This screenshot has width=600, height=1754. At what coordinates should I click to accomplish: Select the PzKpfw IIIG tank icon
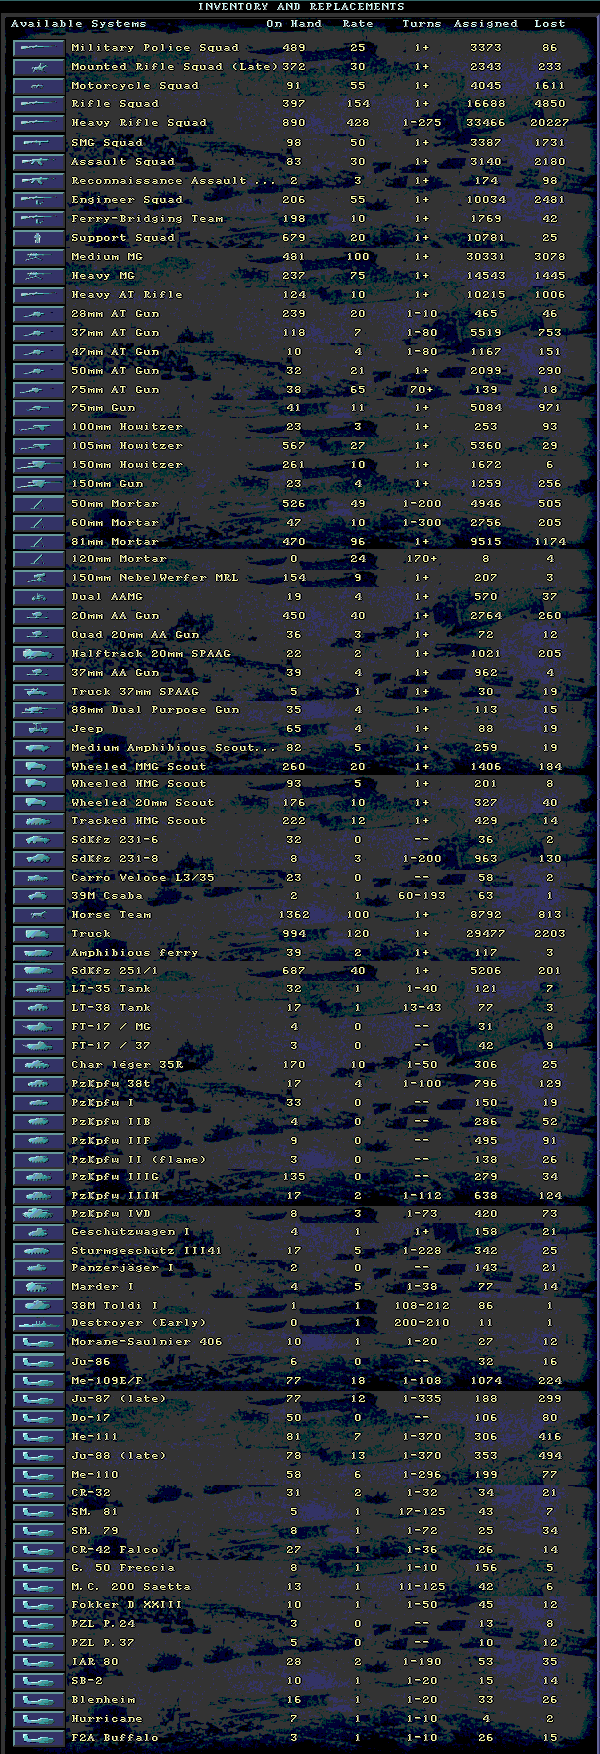(38, 1176)
